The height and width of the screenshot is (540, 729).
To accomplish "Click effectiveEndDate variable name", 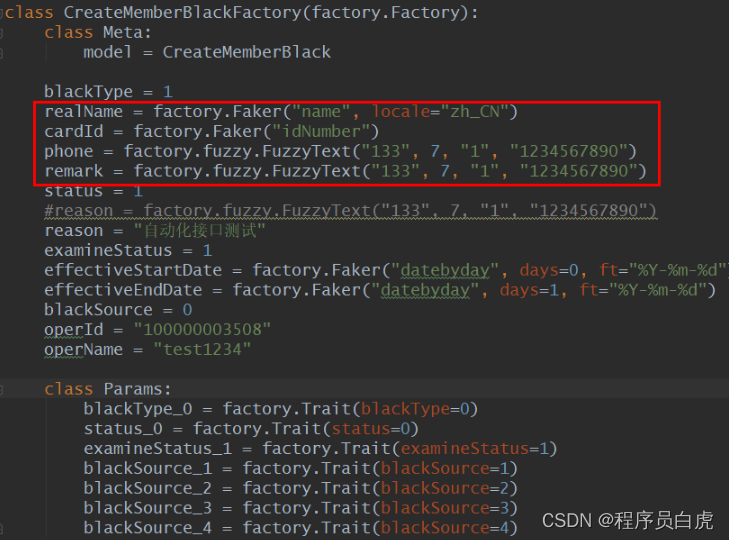I will coord(123,290).
